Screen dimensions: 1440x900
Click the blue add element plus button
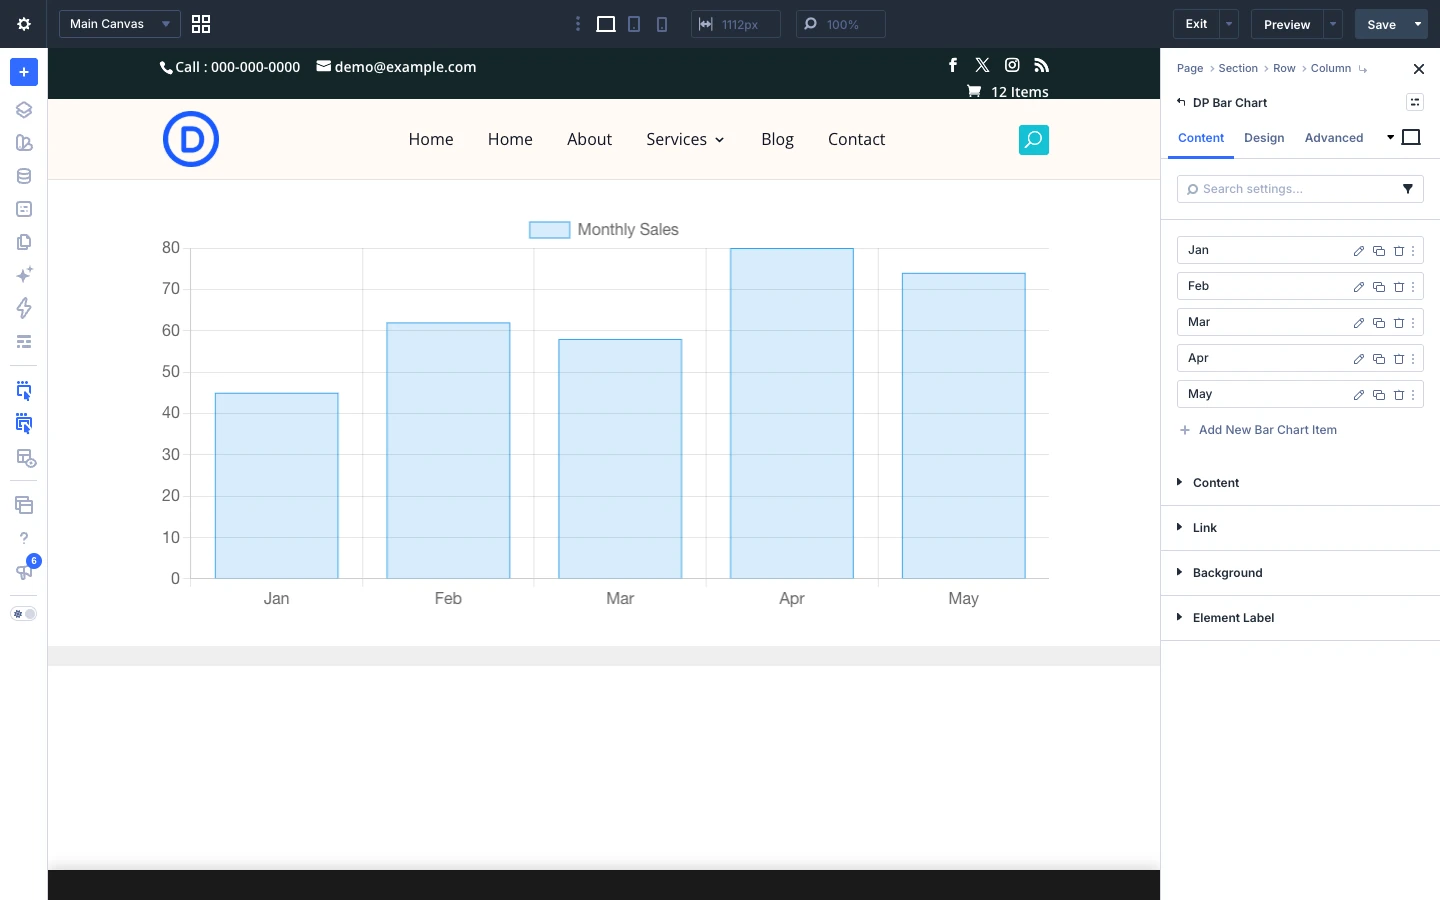24,72
